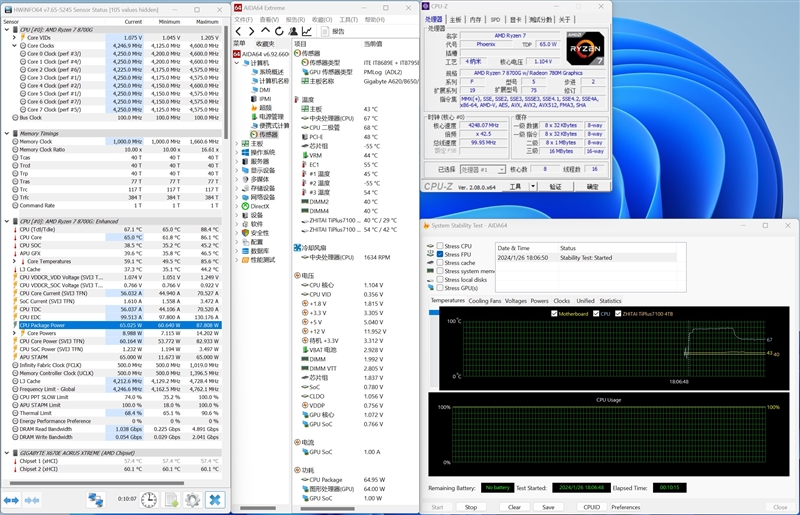This screenshot has width=800, height=515.
Task: Uncheck CPU graph legend checkbox
Action: tap(596, 313)
